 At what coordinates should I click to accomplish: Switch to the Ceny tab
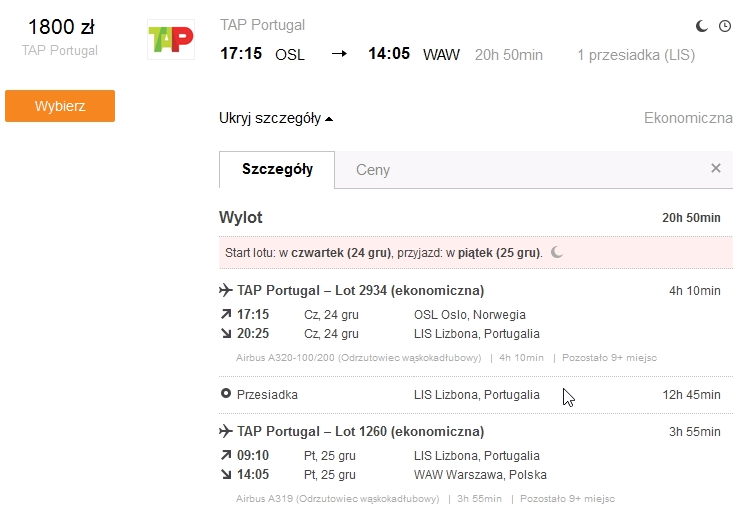[373, 170]
